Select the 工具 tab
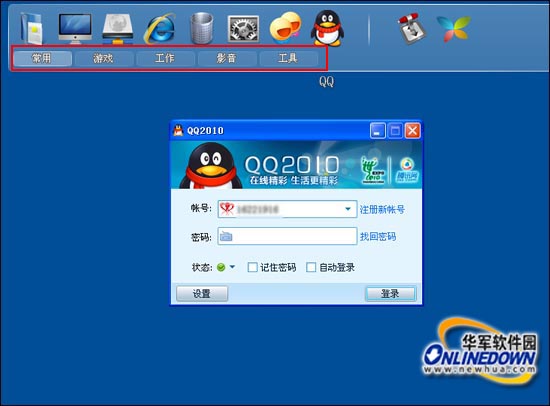Screen dimensions: 550x406 pyautogui.click(x=288, y=58)
